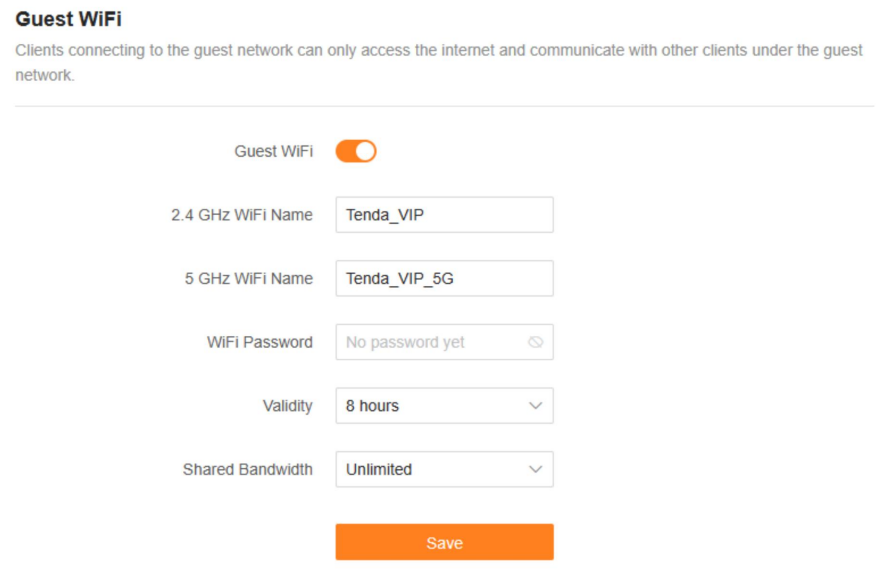Click the Save button
876x576 pixels.
[x=444, y=542]
